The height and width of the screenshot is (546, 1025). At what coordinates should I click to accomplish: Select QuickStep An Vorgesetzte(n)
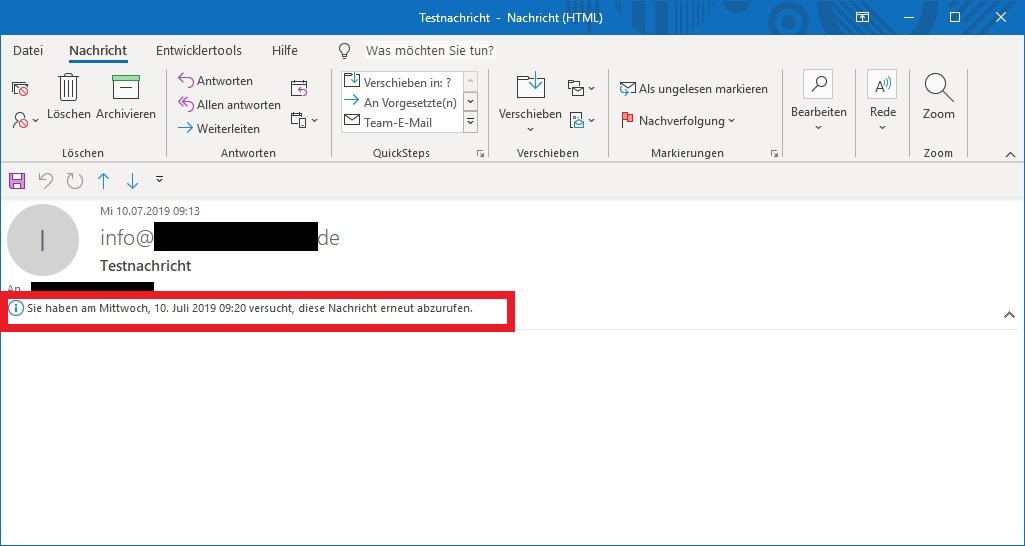coord(403,102)
